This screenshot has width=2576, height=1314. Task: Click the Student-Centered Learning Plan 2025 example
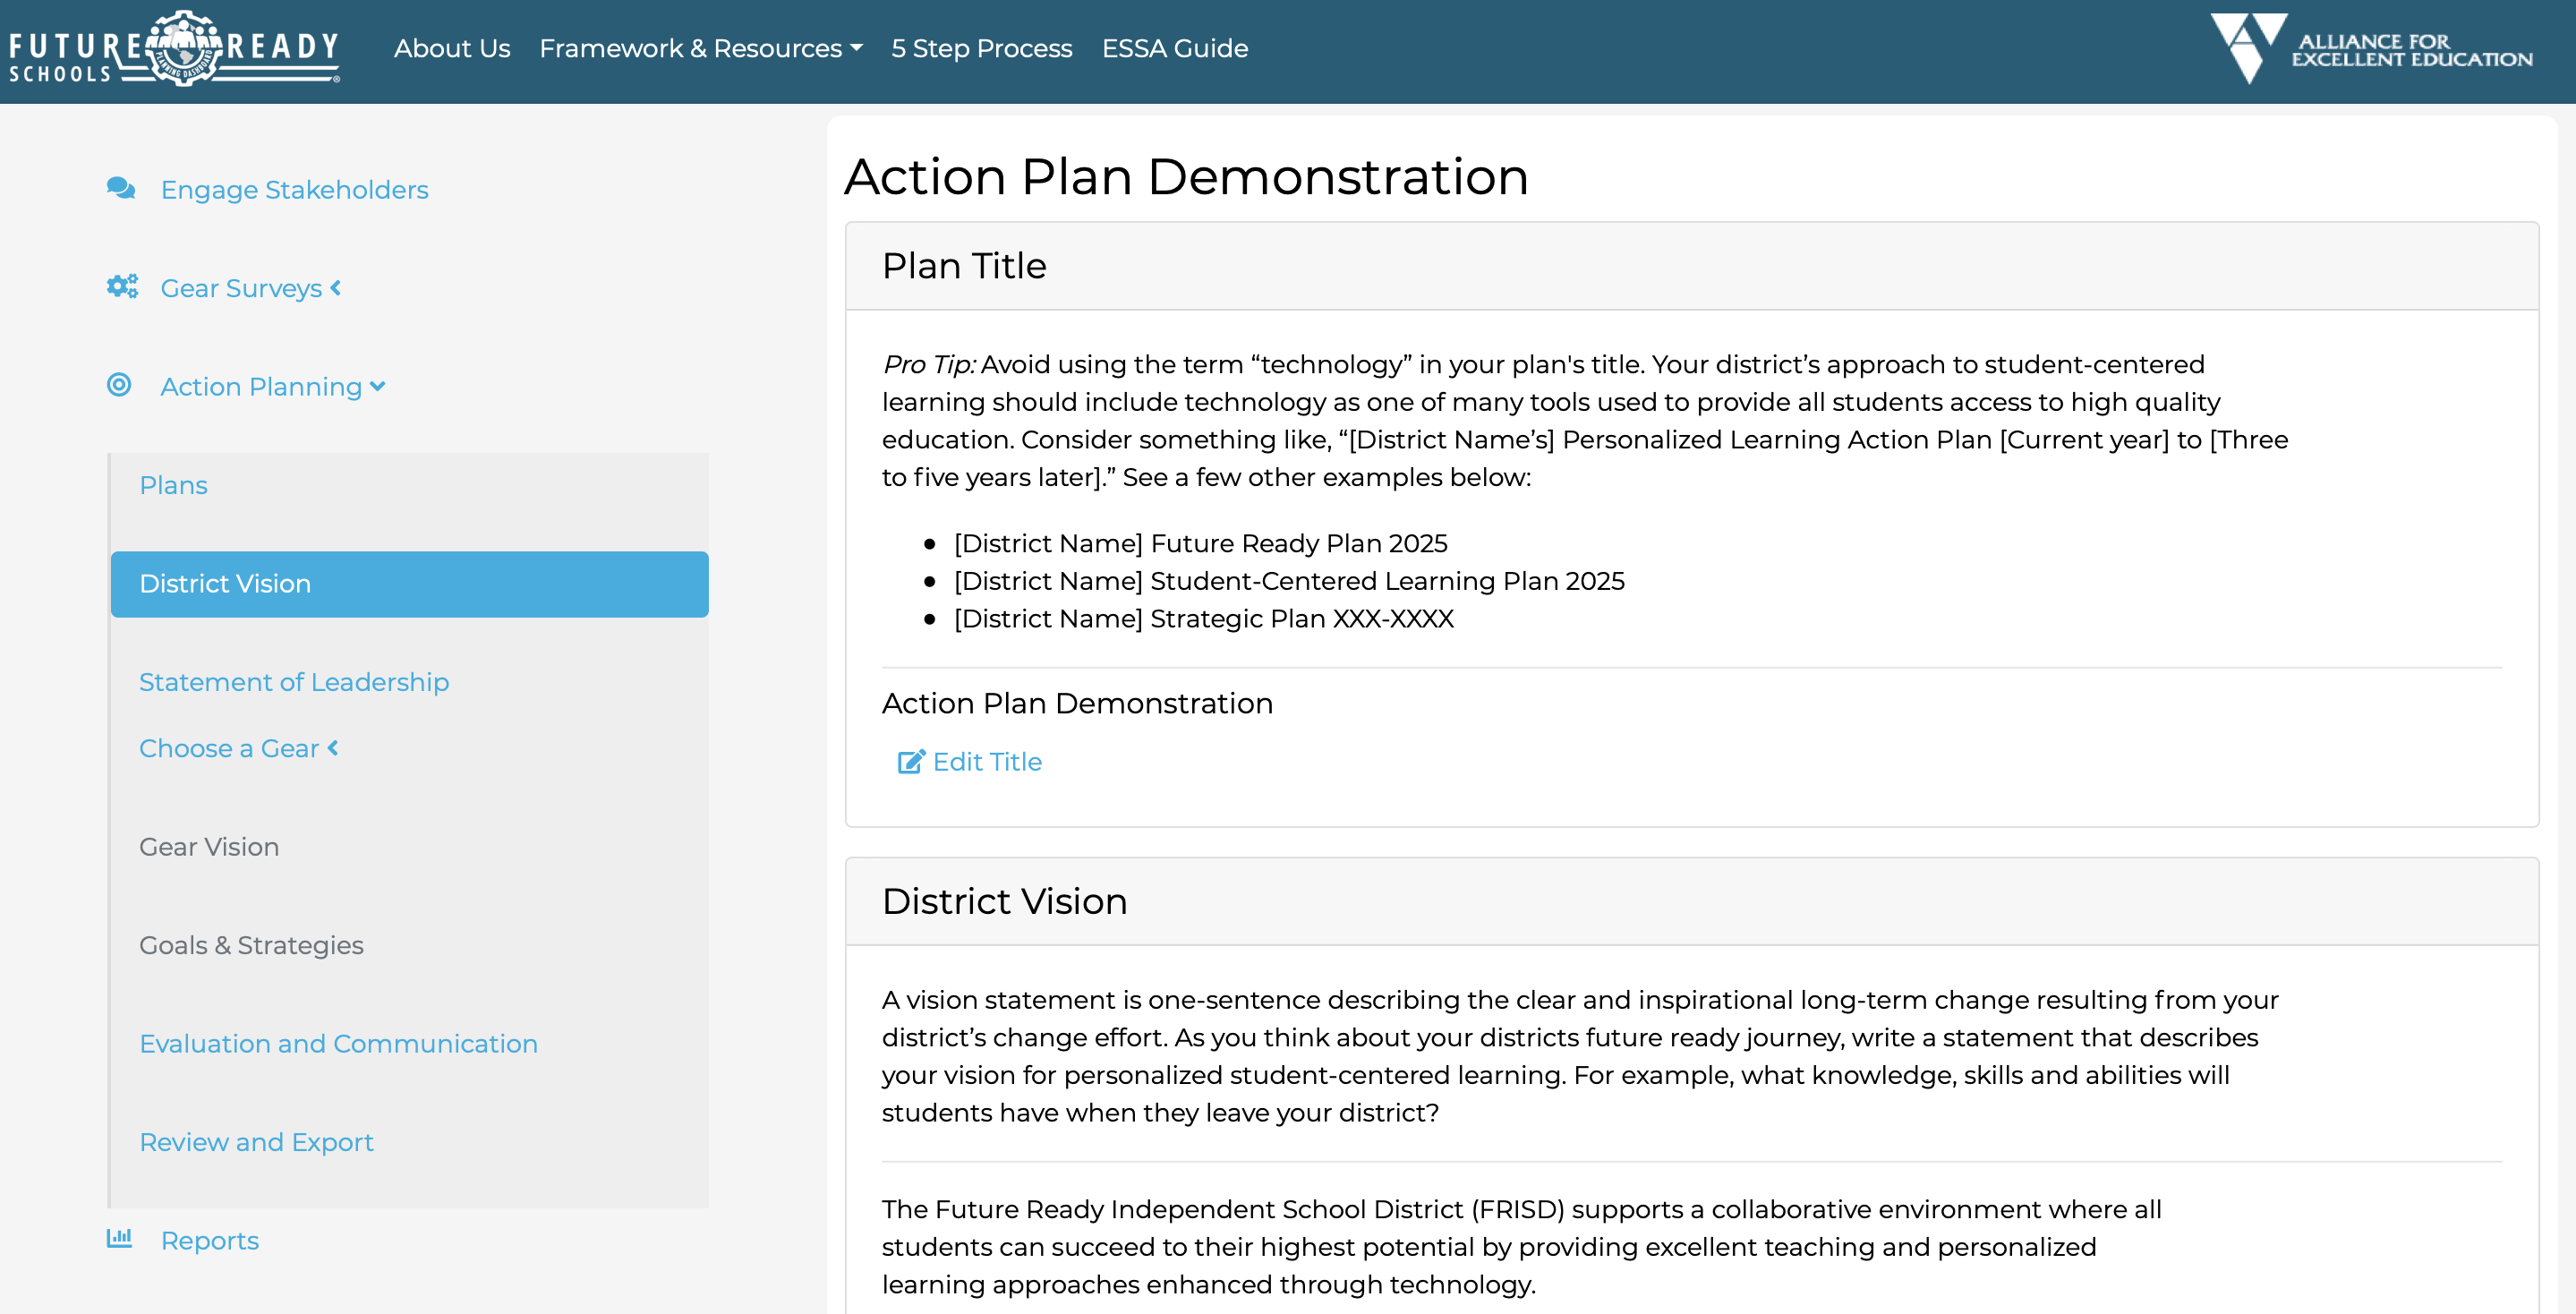point(1289,581)
